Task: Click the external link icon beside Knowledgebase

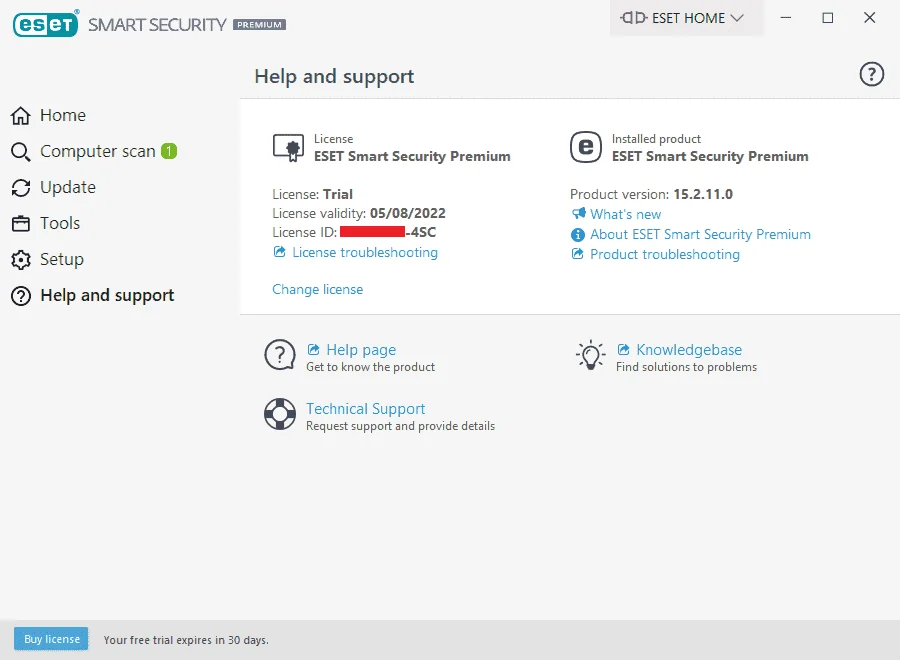Action: pos(623,350)
